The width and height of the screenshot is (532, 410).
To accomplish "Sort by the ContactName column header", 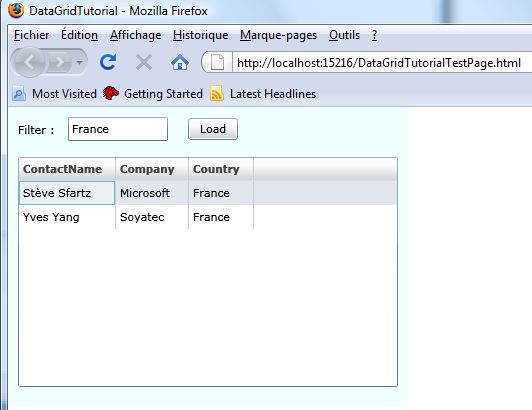I will point(67,169).
